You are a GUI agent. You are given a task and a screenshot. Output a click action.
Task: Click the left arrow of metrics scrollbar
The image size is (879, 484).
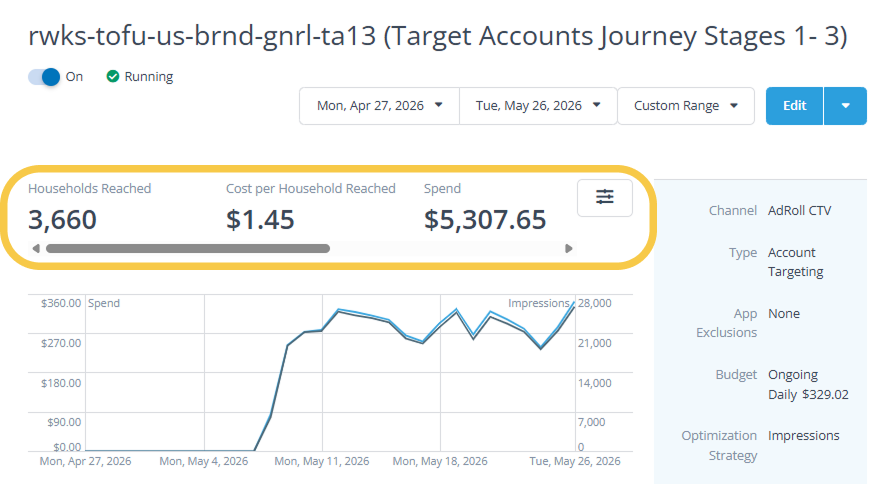point(36,248)
